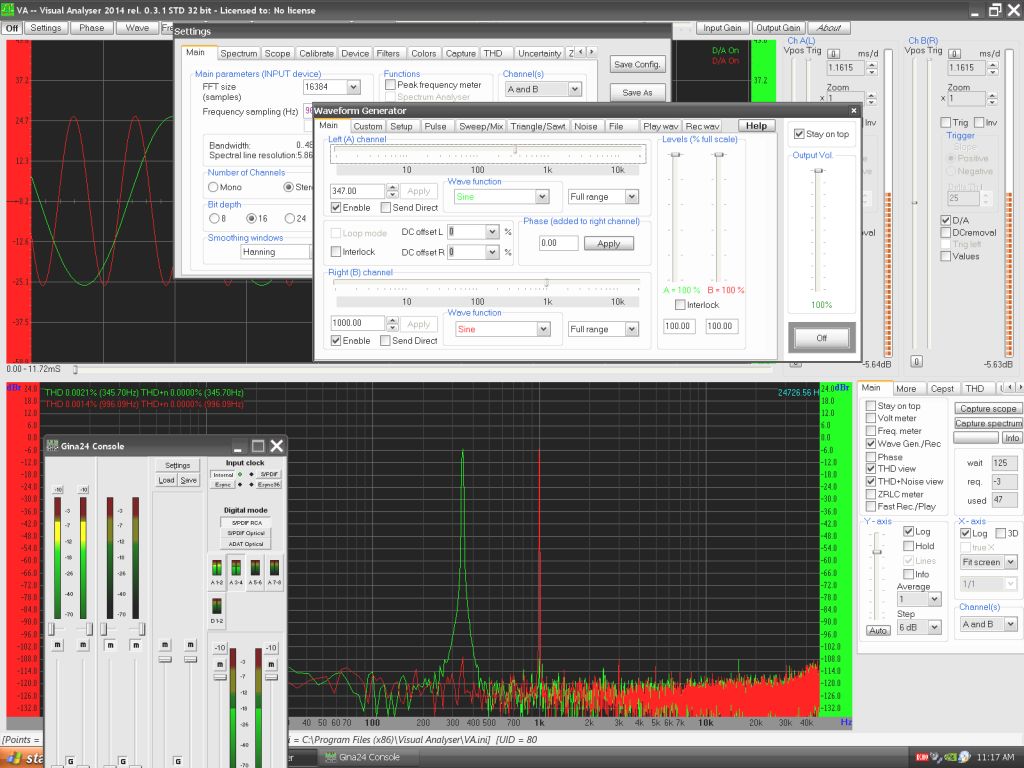Screen dimensions: 1024x768
Task: Enable Volt meter checkbox
Action: click(x=871, y=418)
